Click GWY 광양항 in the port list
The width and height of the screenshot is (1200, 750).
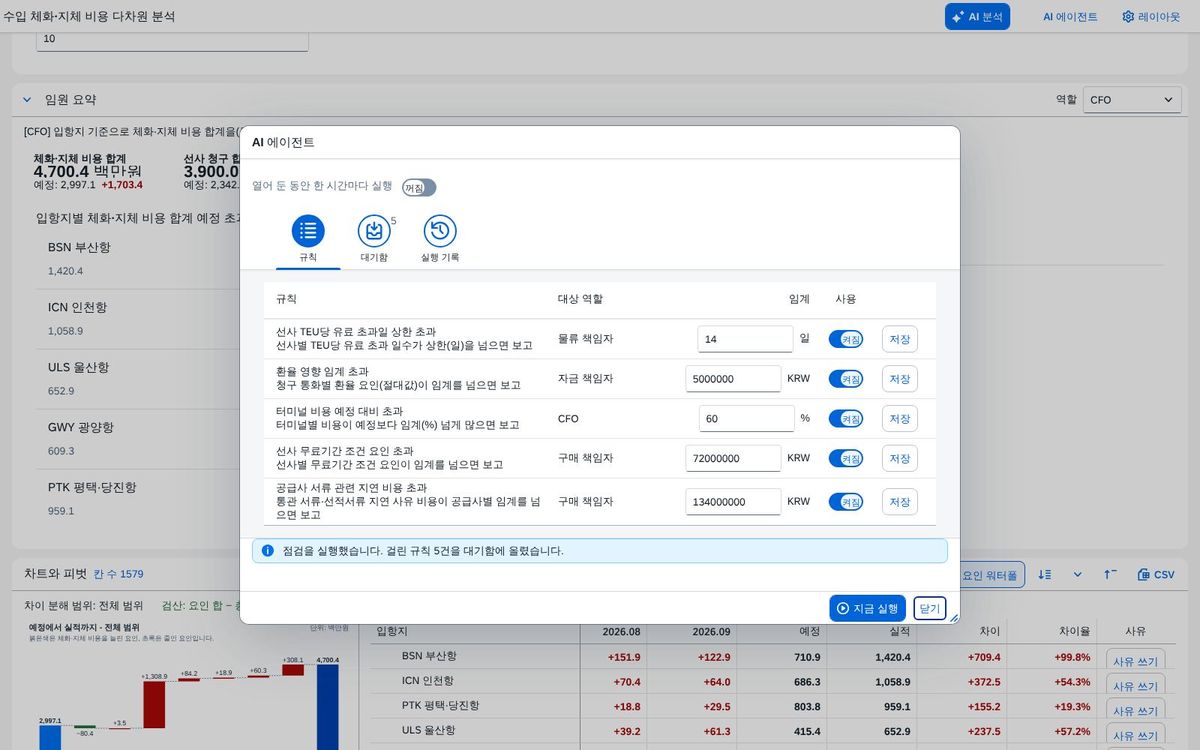pyautogui.click(x=81, y=427)
